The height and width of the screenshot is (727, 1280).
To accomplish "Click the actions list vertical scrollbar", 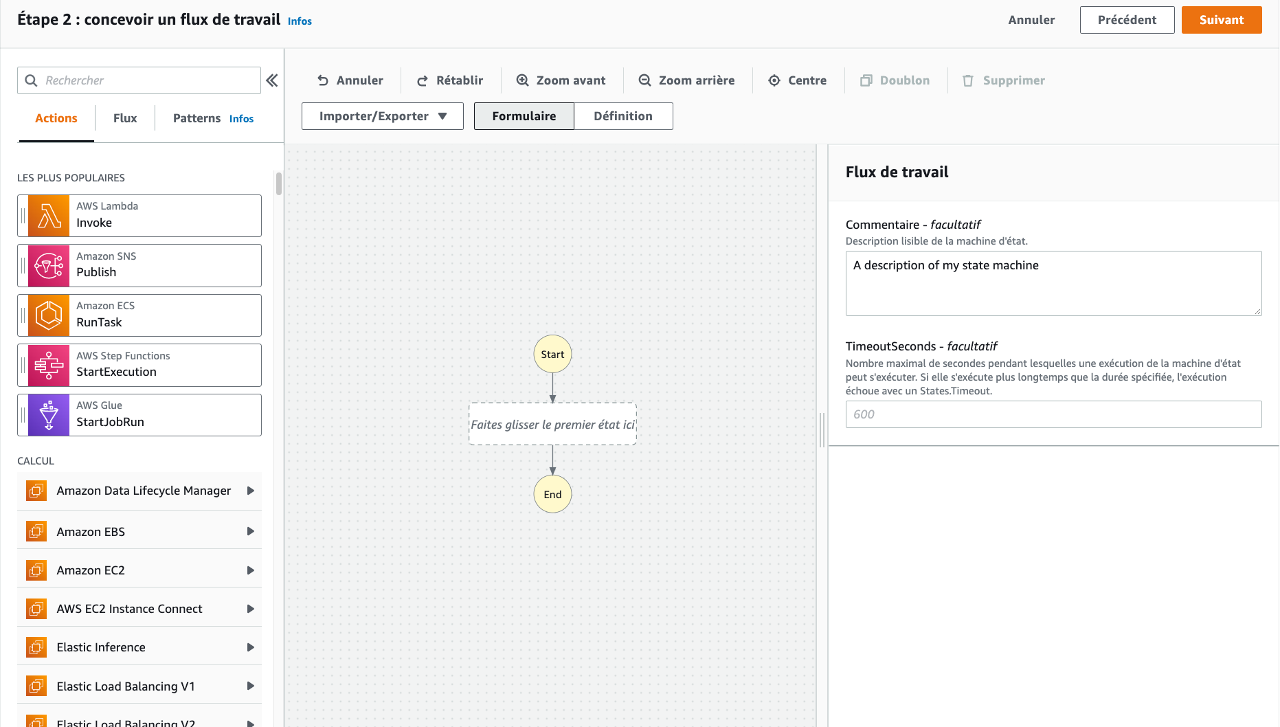I will [279, 184].
